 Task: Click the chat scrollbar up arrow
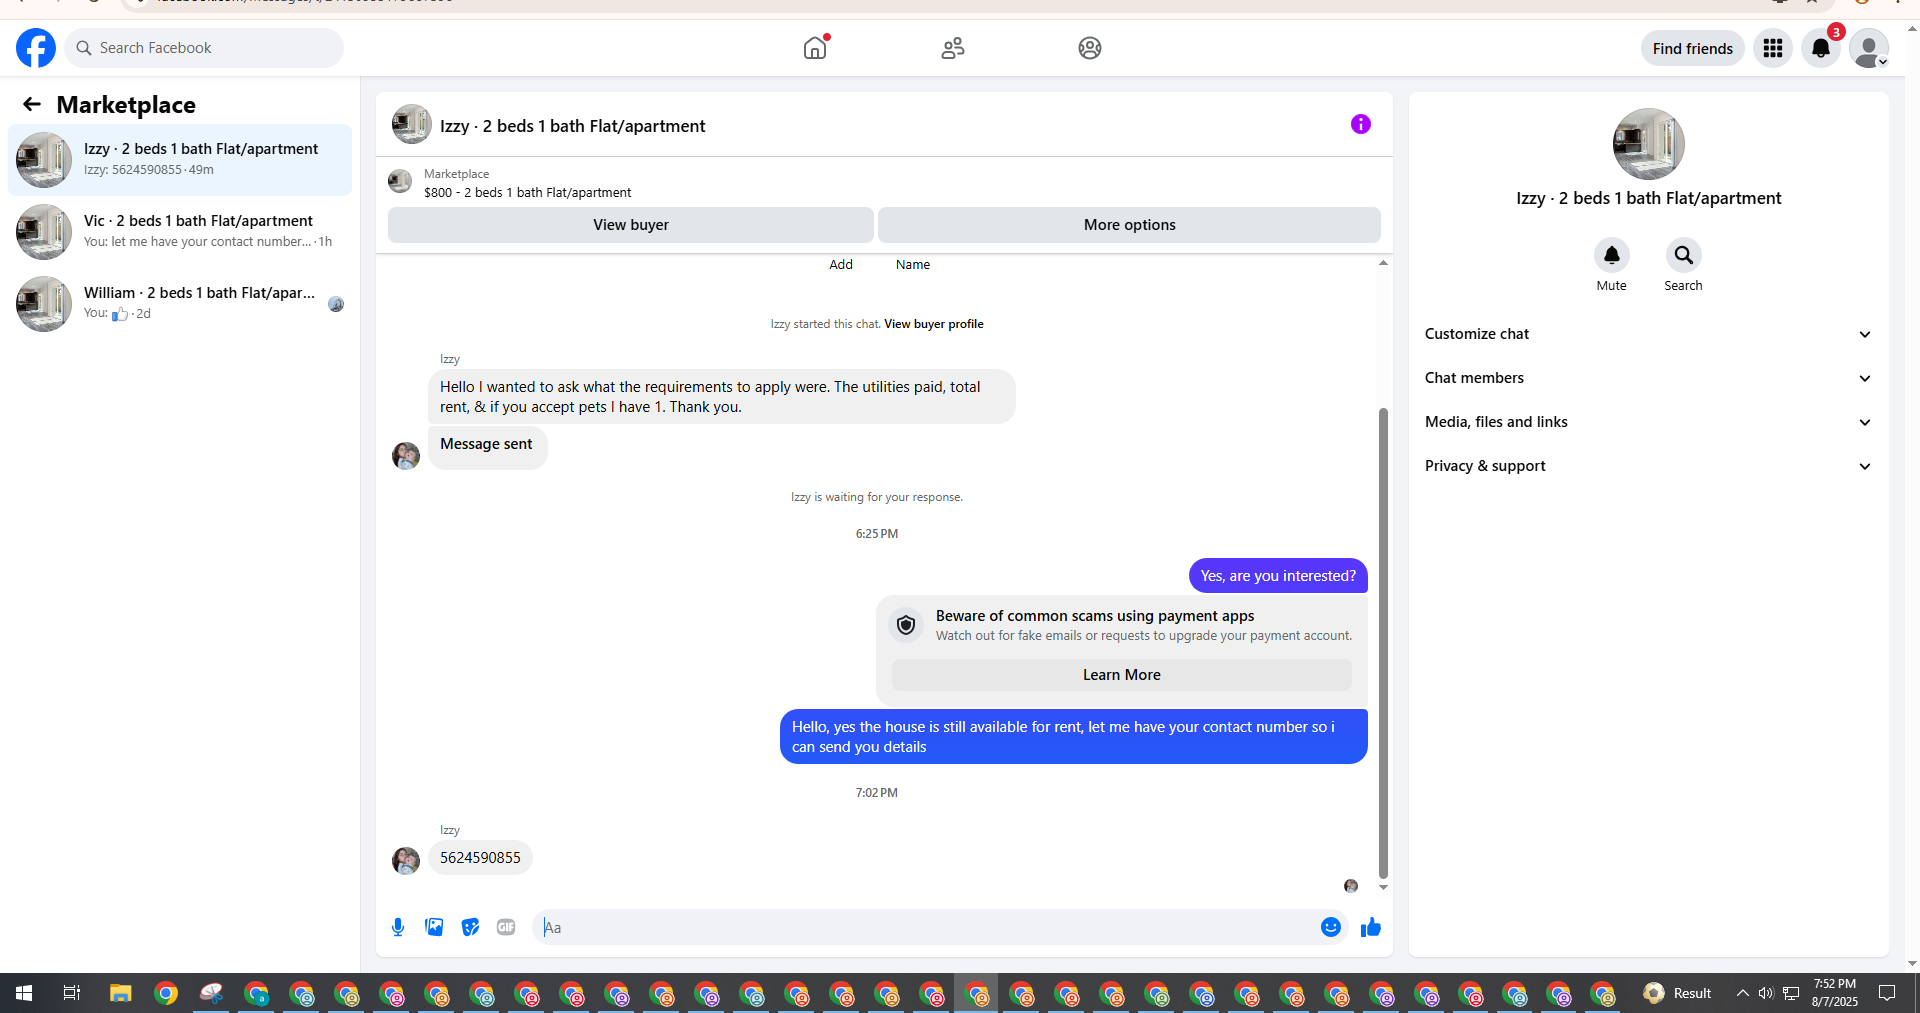(x=1383, y=263)
